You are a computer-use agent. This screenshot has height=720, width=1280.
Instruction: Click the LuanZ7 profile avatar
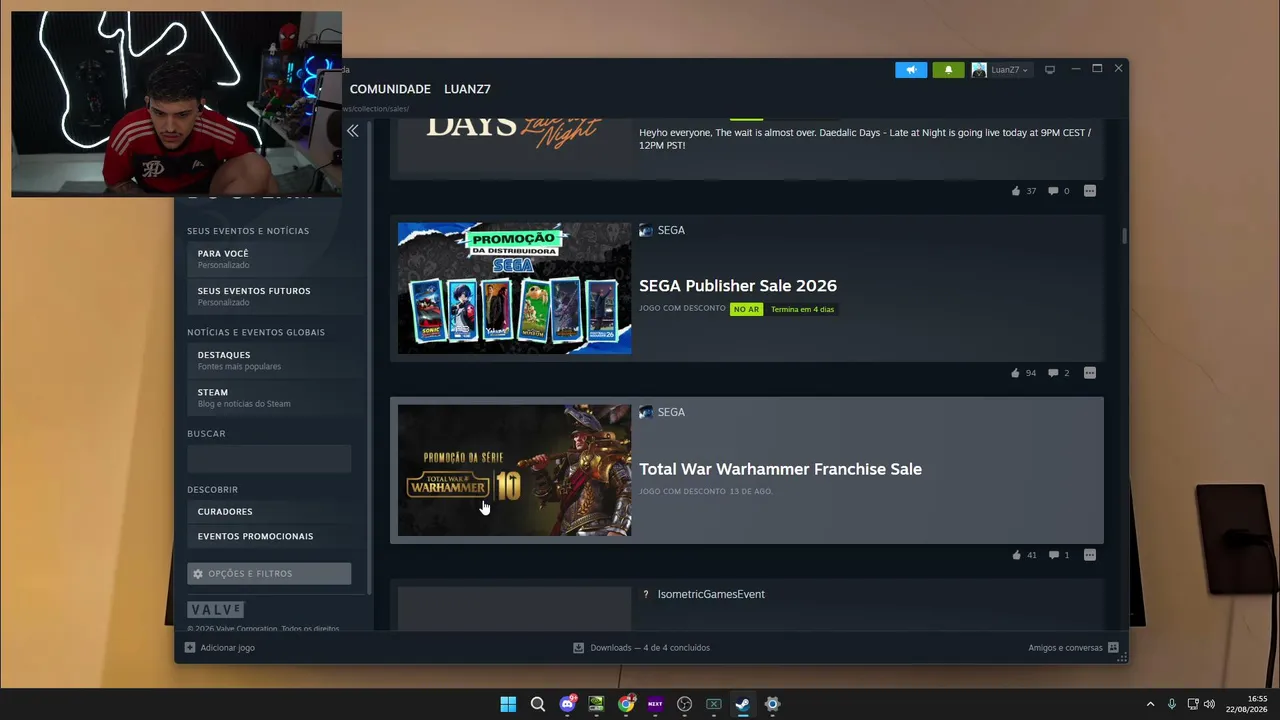(979, 70)
